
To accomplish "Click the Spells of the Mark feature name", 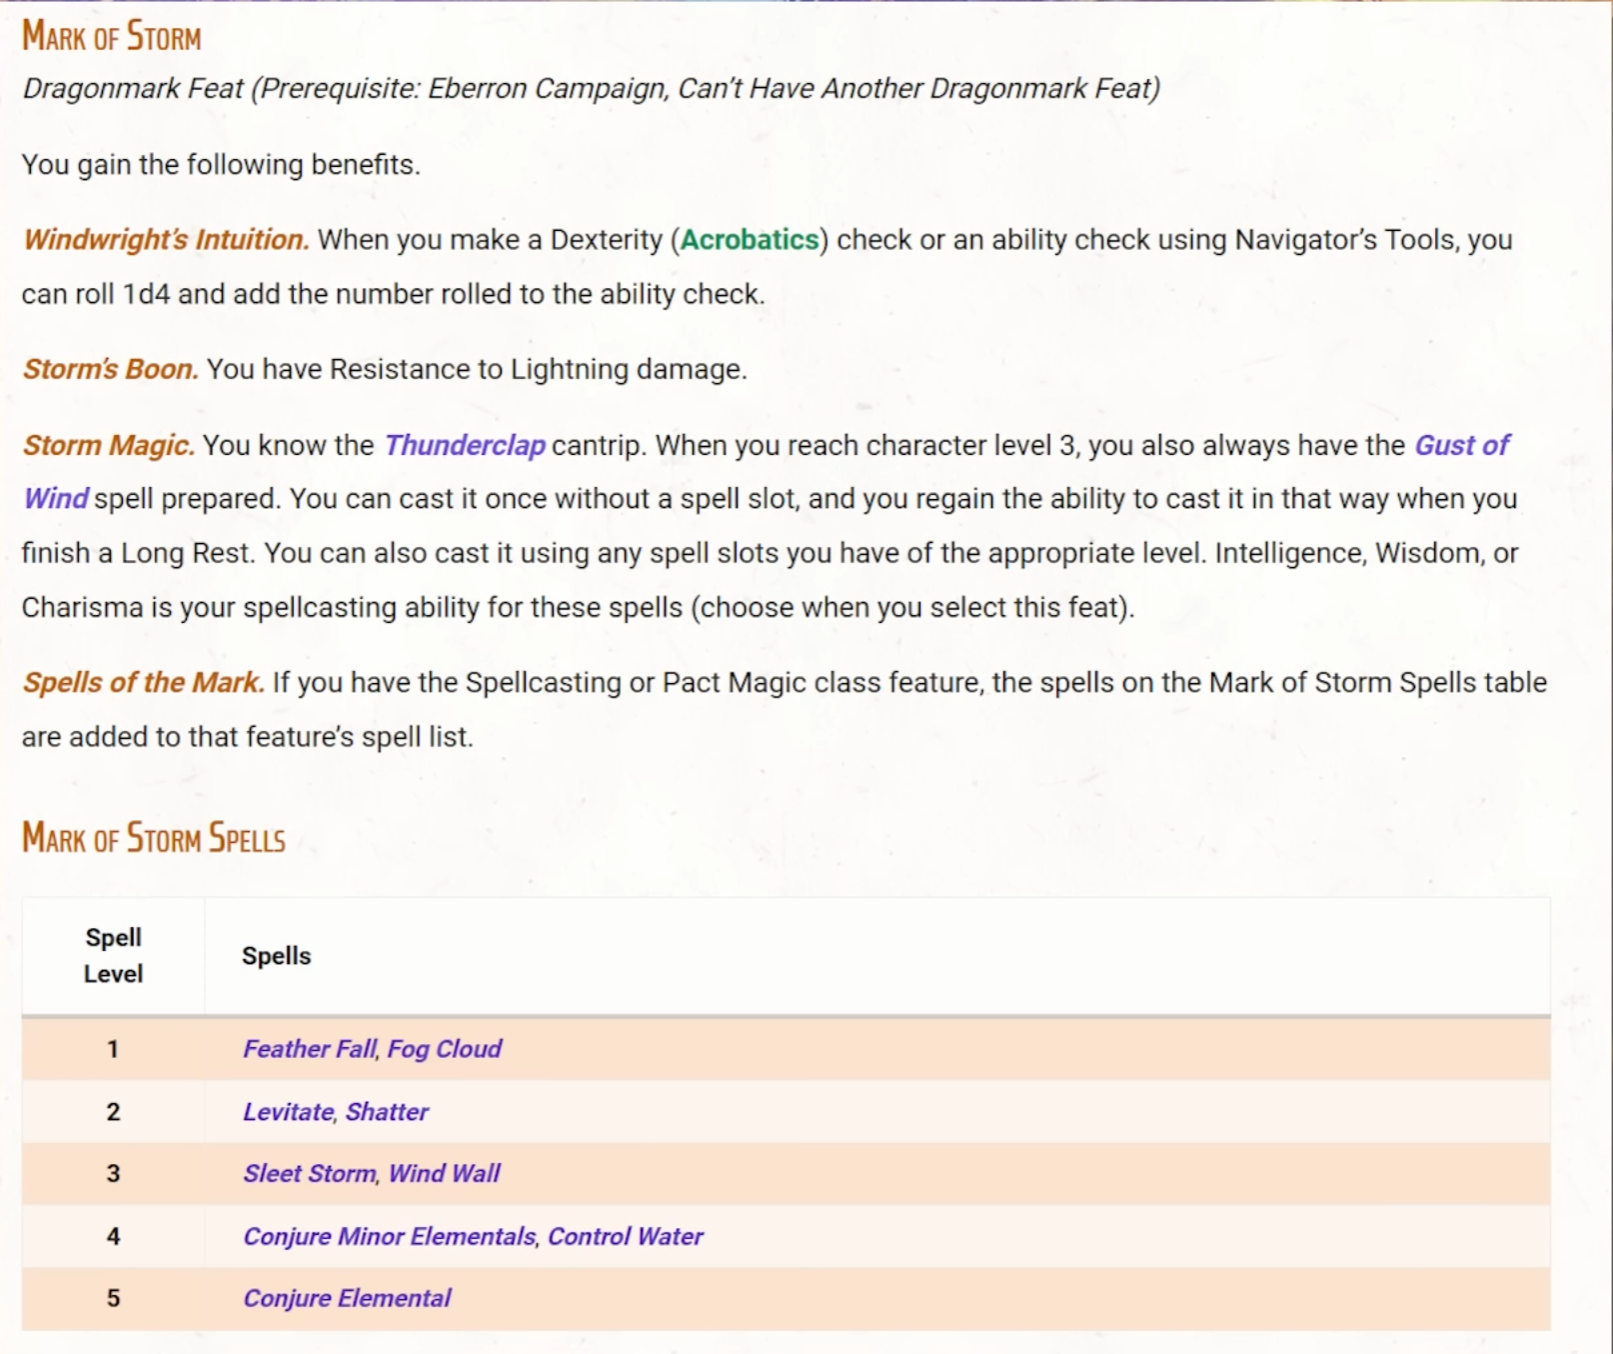I will (144, 682).
